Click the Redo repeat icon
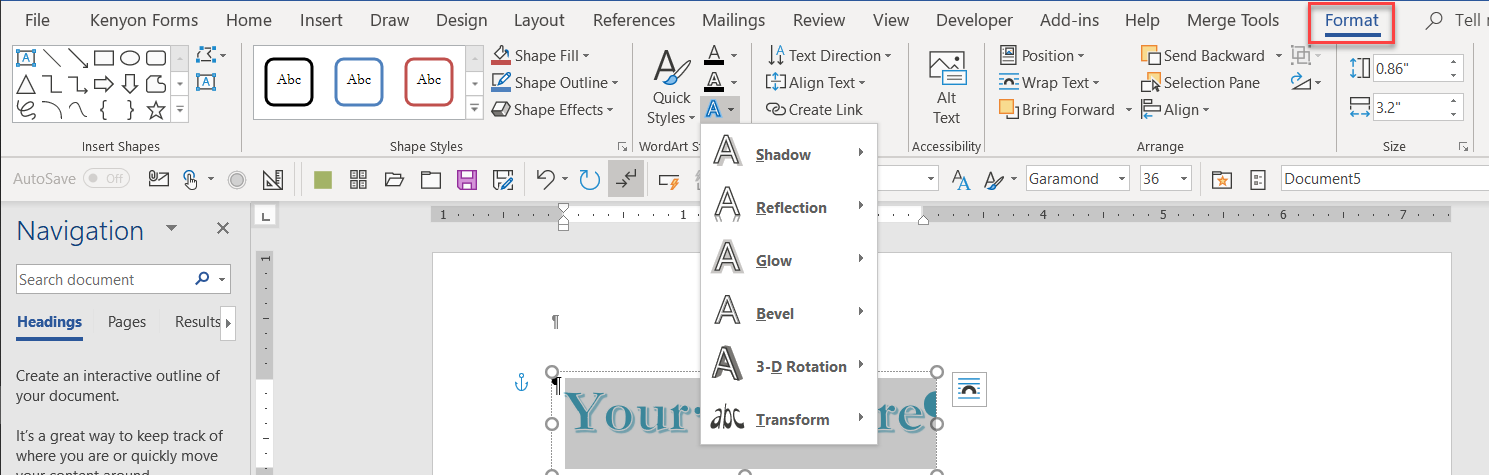 [x=590, y=180]
